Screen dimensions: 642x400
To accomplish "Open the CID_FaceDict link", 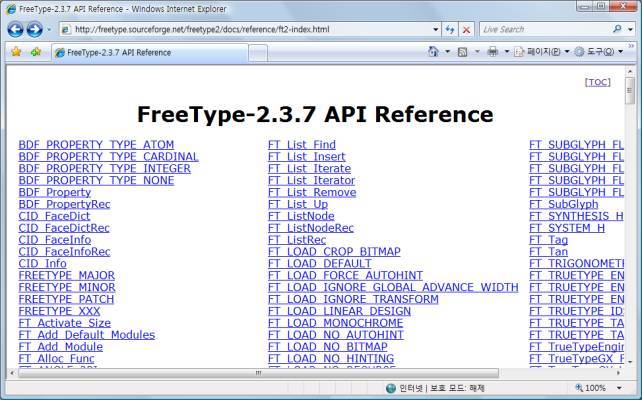I will 54,216.
